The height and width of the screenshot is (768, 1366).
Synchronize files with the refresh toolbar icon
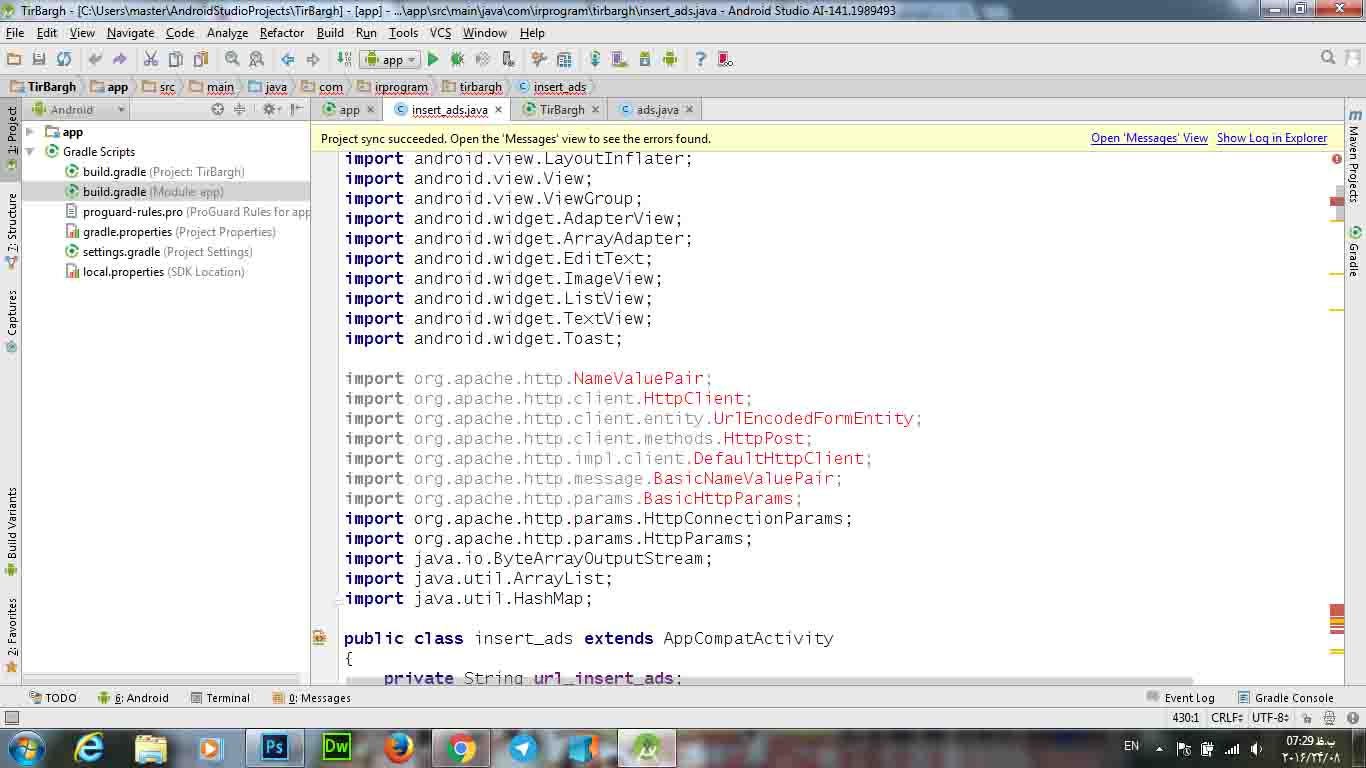pyautogui.click(x=64, y=60)
